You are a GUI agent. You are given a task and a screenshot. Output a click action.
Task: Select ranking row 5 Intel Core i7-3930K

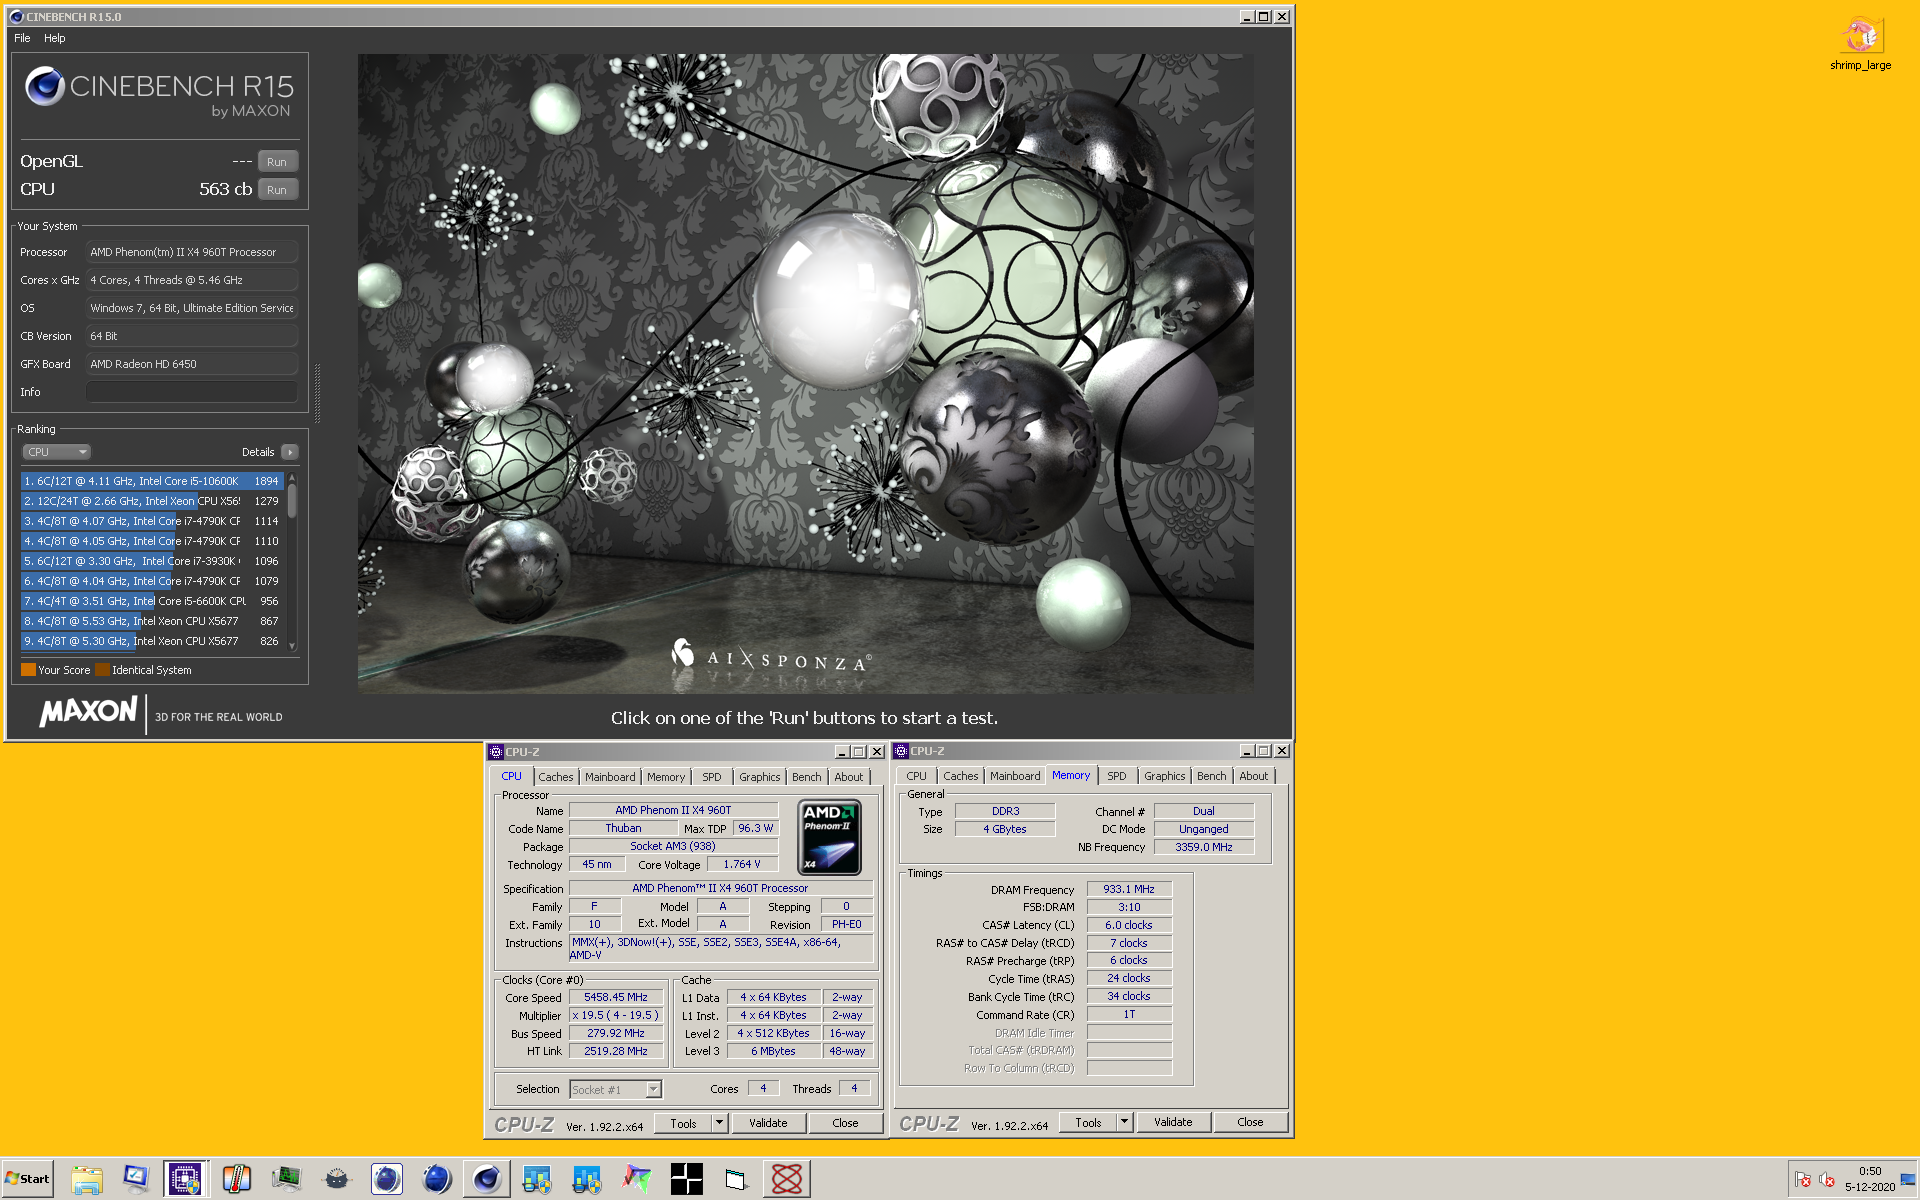pos(152,561)
